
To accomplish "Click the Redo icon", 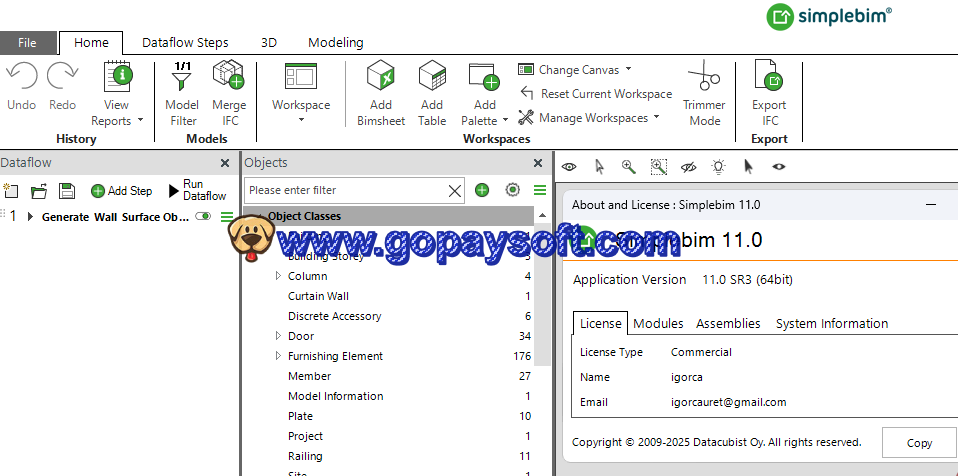I will click(x=62, y=76).
